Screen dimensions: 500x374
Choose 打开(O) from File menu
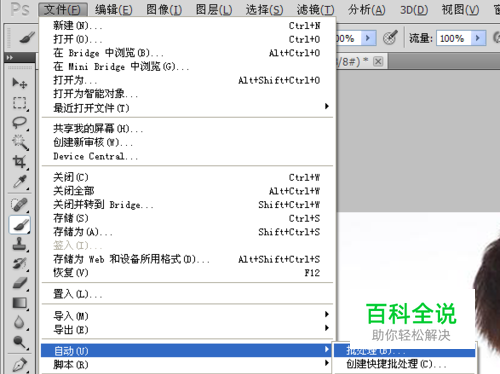coord(187,39)
